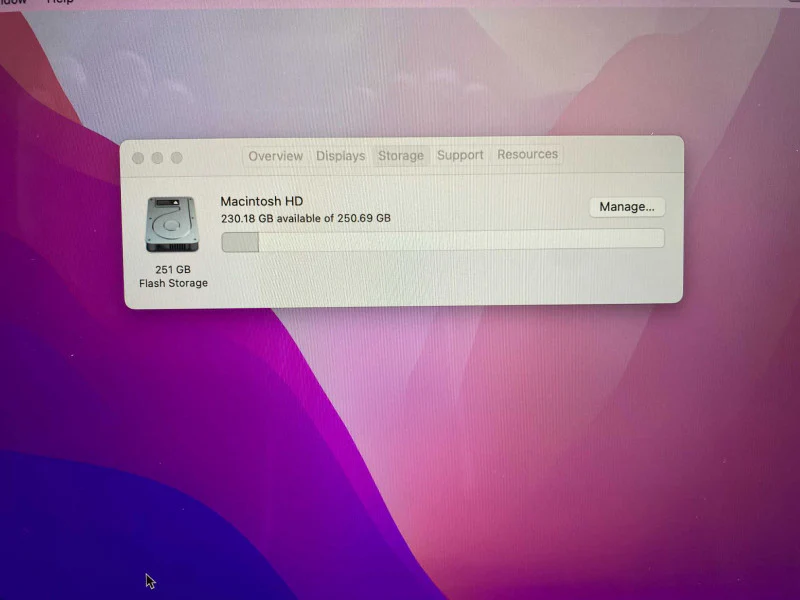Viewport: 800px width, 600px height.
Task: Click the 'Flash Storage' label
Action: pyautogui.click(x=173, y=283)
